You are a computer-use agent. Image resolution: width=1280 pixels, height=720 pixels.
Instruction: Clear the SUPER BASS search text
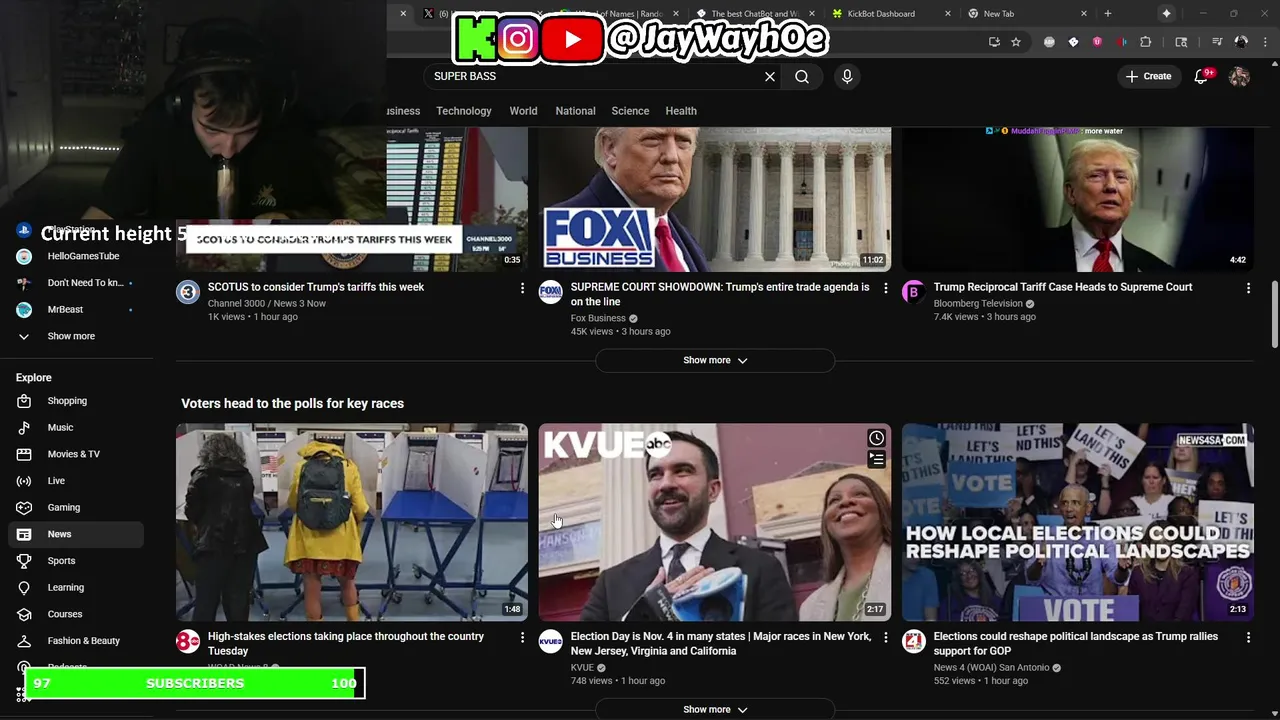[770, 76]
